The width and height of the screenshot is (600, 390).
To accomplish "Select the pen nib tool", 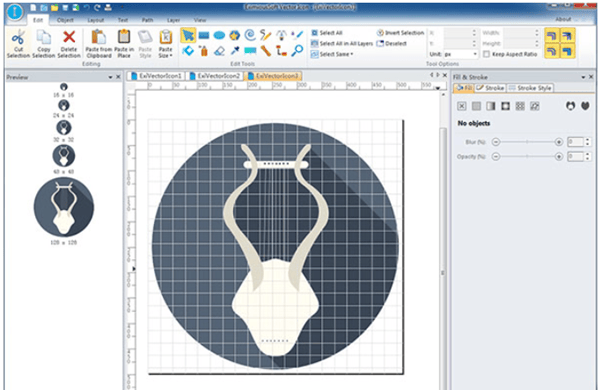I will point(281,35).
